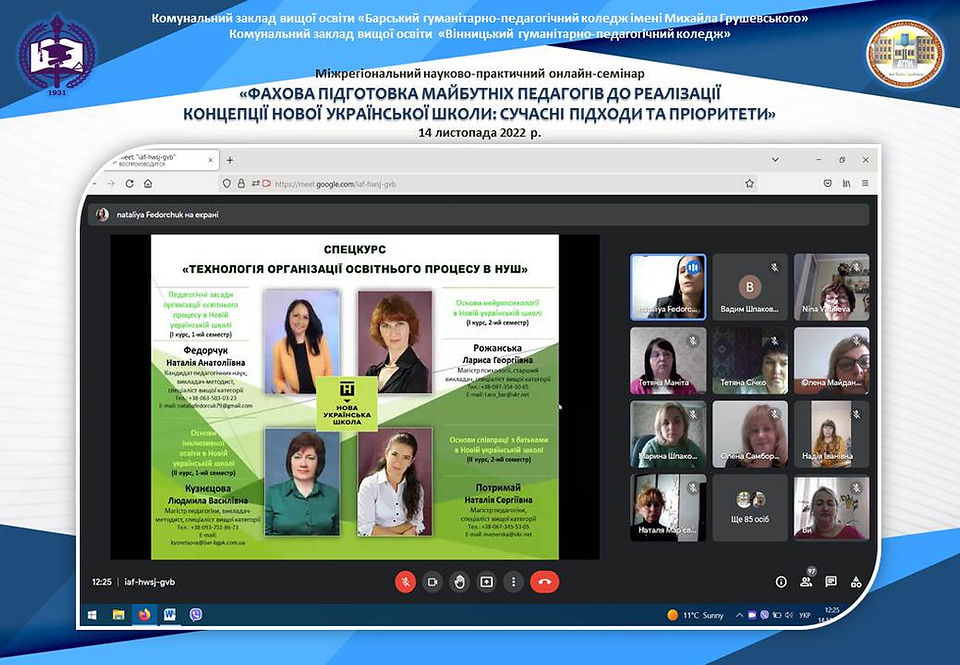Screen dimensions: 960x665
Task: Select Тетяна Січко video tile
Action: (x=750, y=361)
